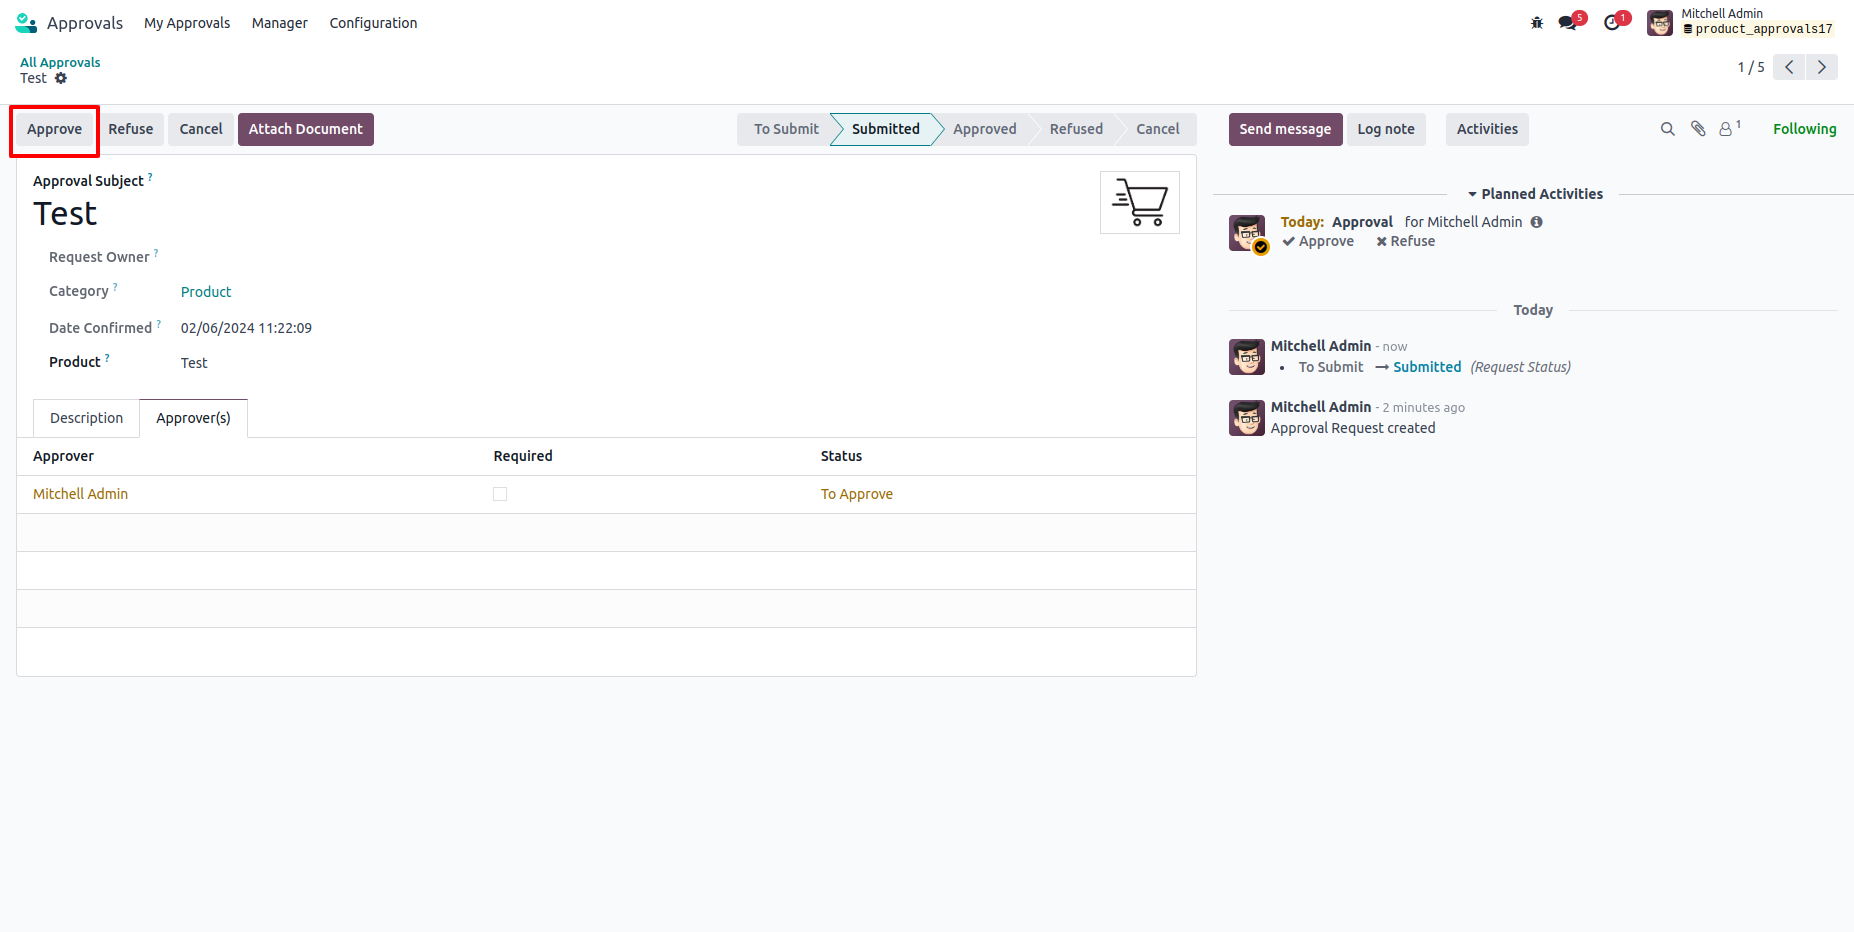The height and width of the screenshot is (932, 1854).
Task: Show help for Approval Subject question mark
Action: pyautogui.click(x=151, y=177)
